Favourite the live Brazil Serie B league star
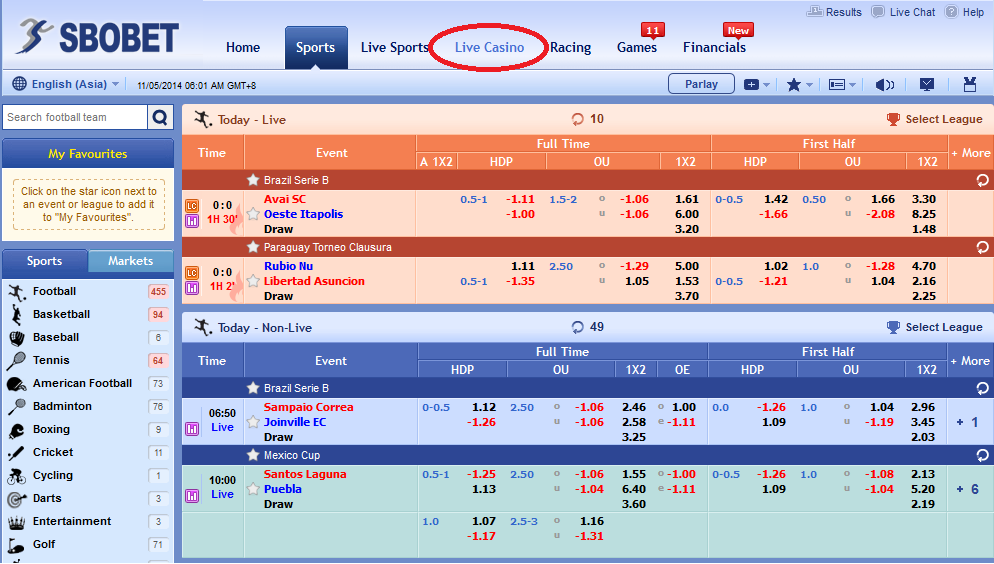Viewport: 994px width, 564px height. pyautogui.click(x=253, y=180)
